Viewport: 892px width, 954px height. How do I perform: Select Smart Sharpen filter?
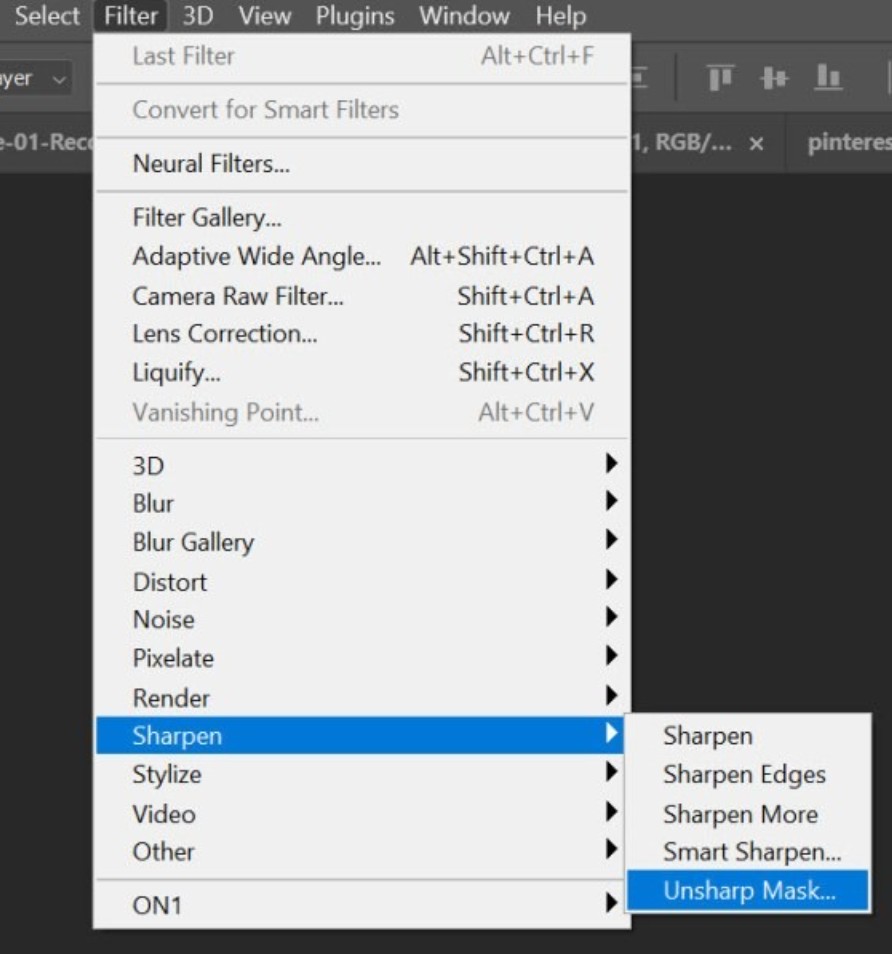tap(751, 852)
